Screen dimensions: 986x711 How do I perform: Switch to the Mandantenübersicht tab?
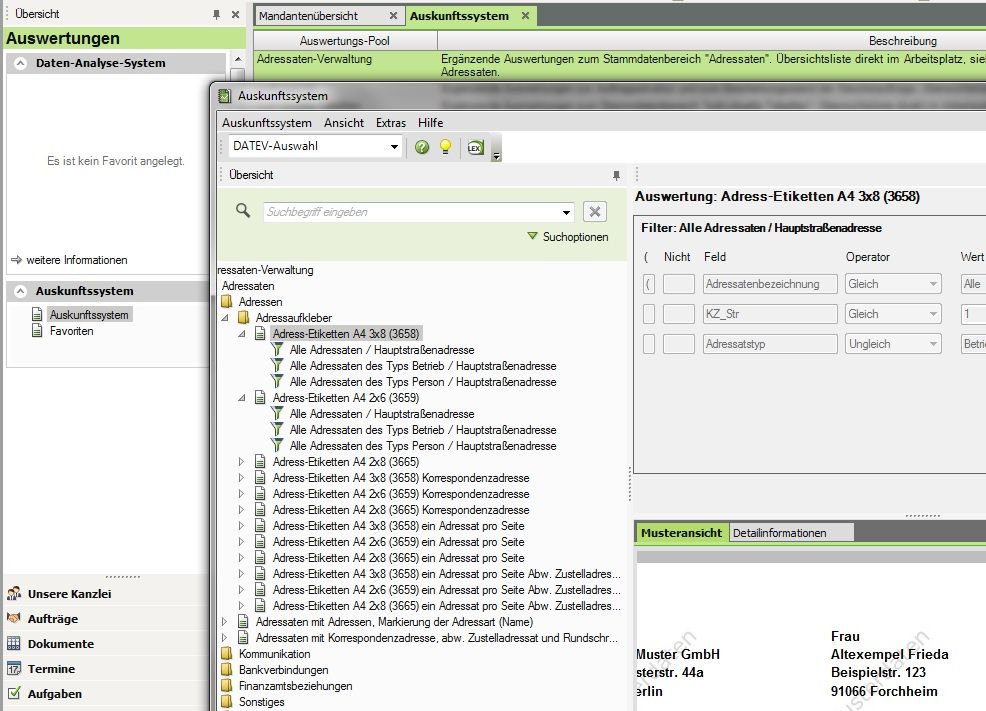click(x=308, y=16)
